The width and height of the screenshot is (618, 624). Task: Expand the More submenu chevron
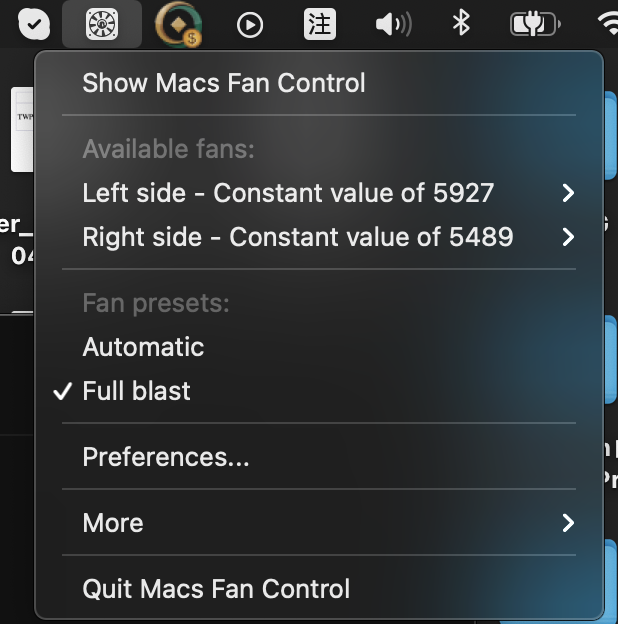pos(568,523)
